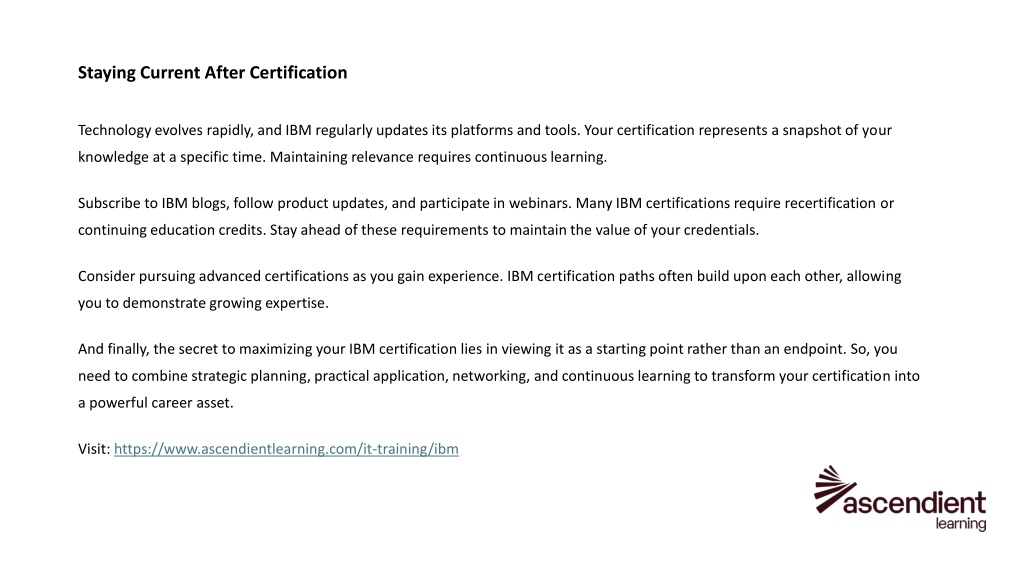The width and height of the screenshot is (1024, 576).
Task: Click the paragraph beginning 'Technology evolves rapidly'
Action: (485, 143)
